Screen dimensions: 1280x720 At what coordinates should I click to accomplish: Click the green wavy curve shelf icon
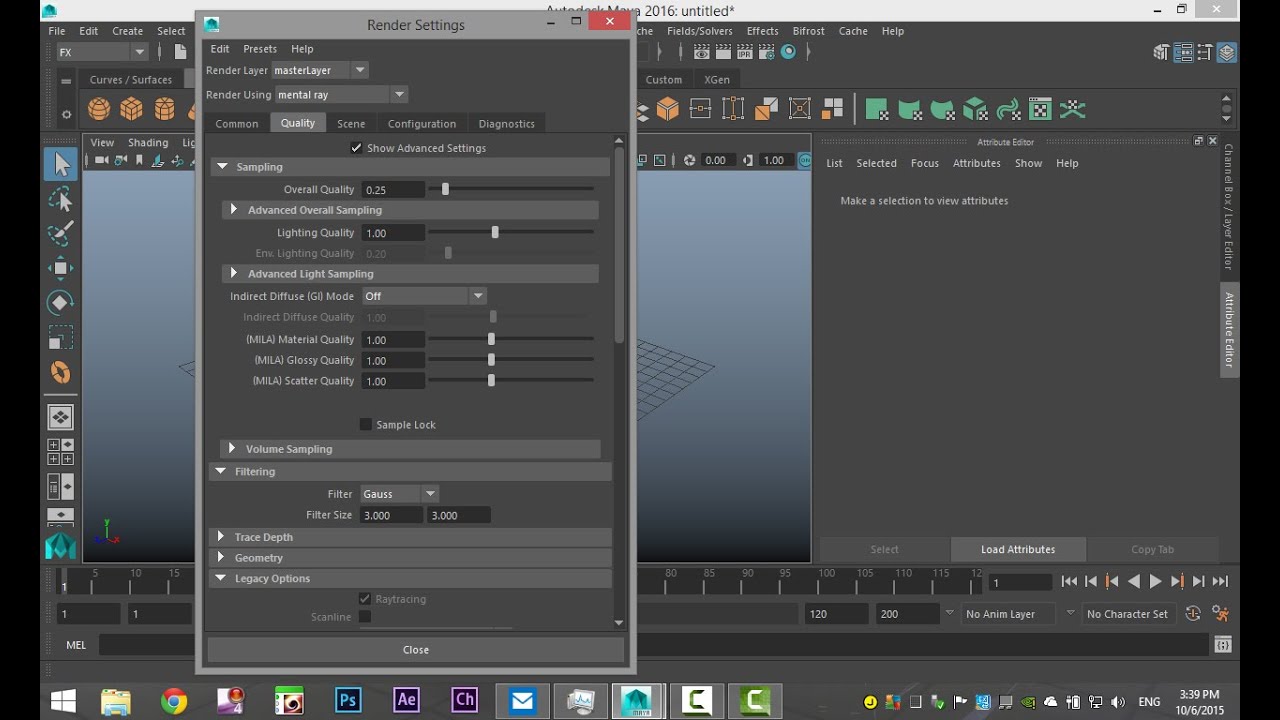pos(1008,109)
